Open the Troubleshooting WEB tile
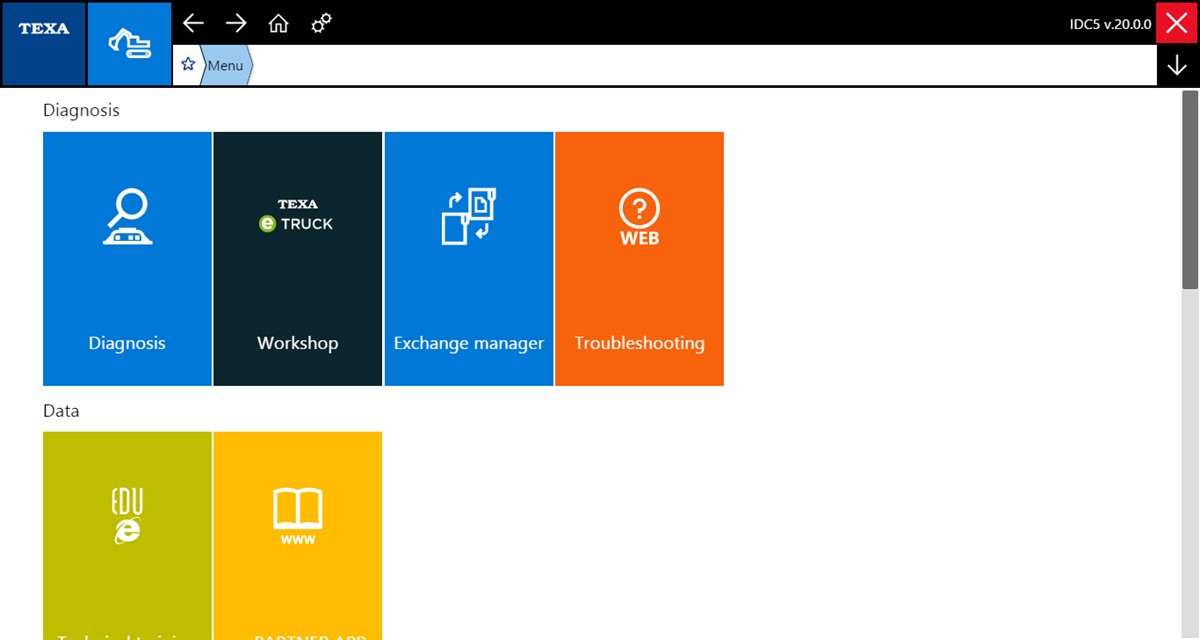1200x640 pixels. (639, 258)
